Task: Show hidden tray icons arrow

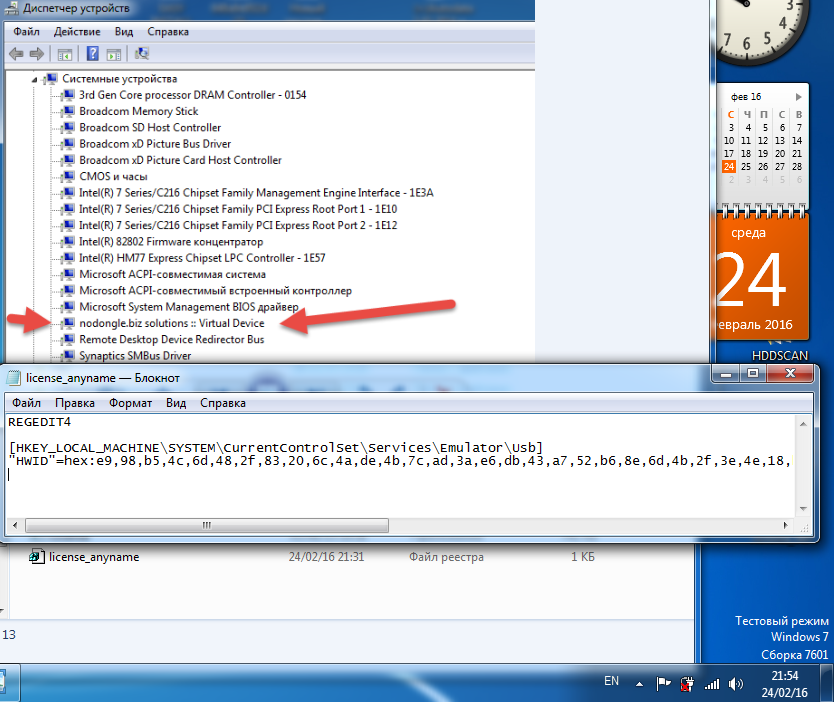Action: [639, 684]
